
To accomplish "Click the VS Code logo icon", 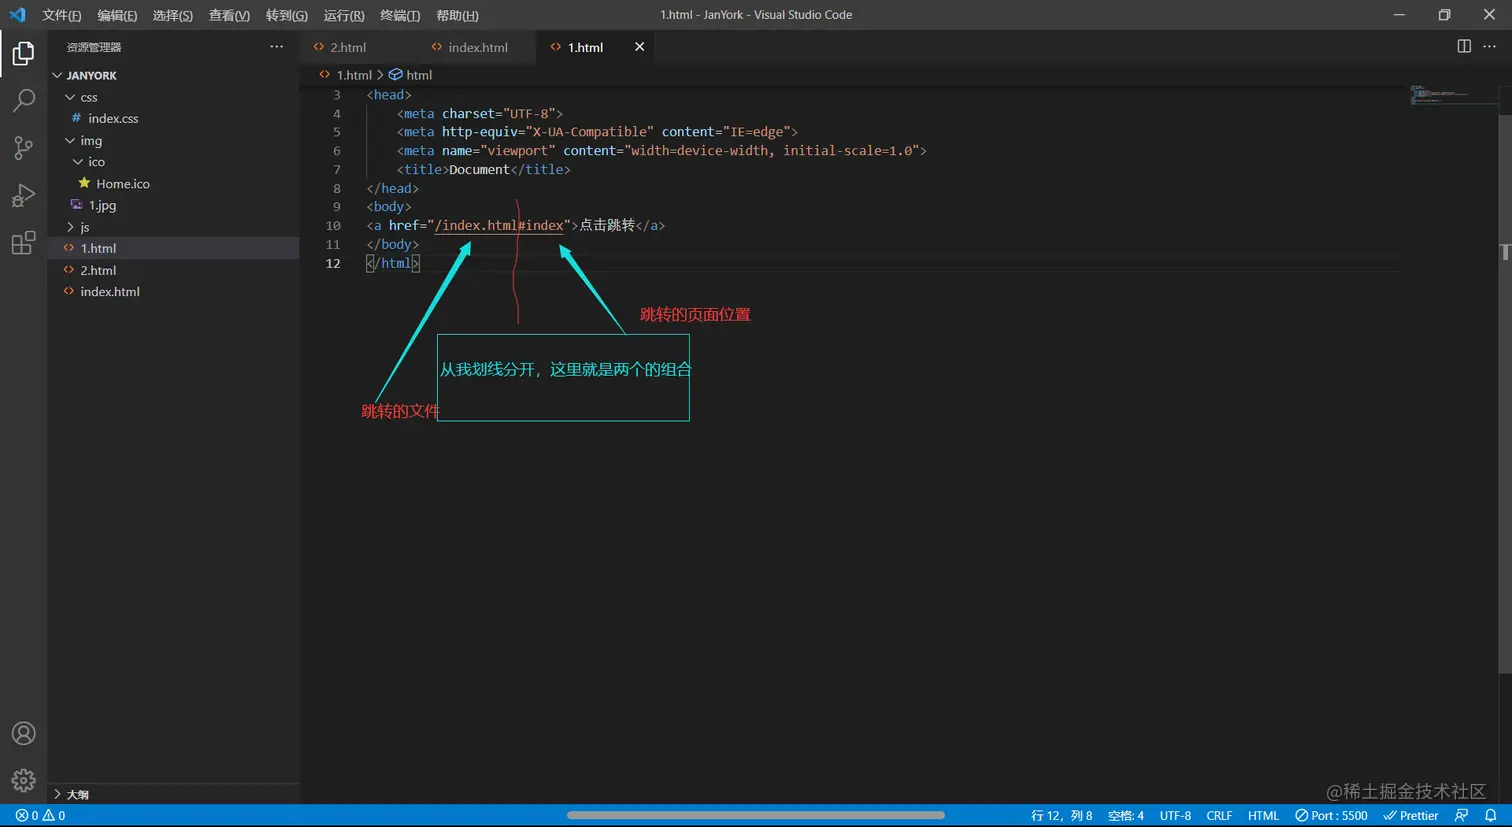I will pos(17,15).
